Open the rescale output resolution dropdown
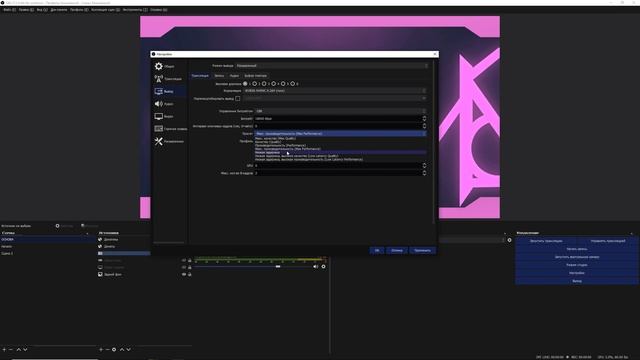The width and height of the screenshot is (640, 360). [x=335, y=98]
